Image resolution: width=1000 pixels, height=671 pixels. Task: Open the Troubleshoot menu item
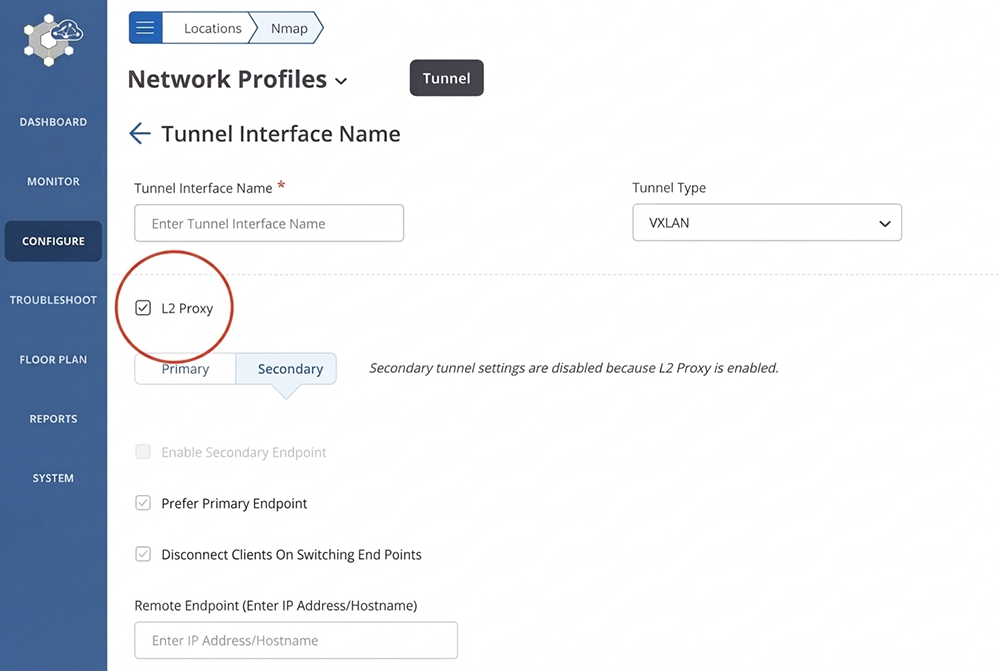53,300
